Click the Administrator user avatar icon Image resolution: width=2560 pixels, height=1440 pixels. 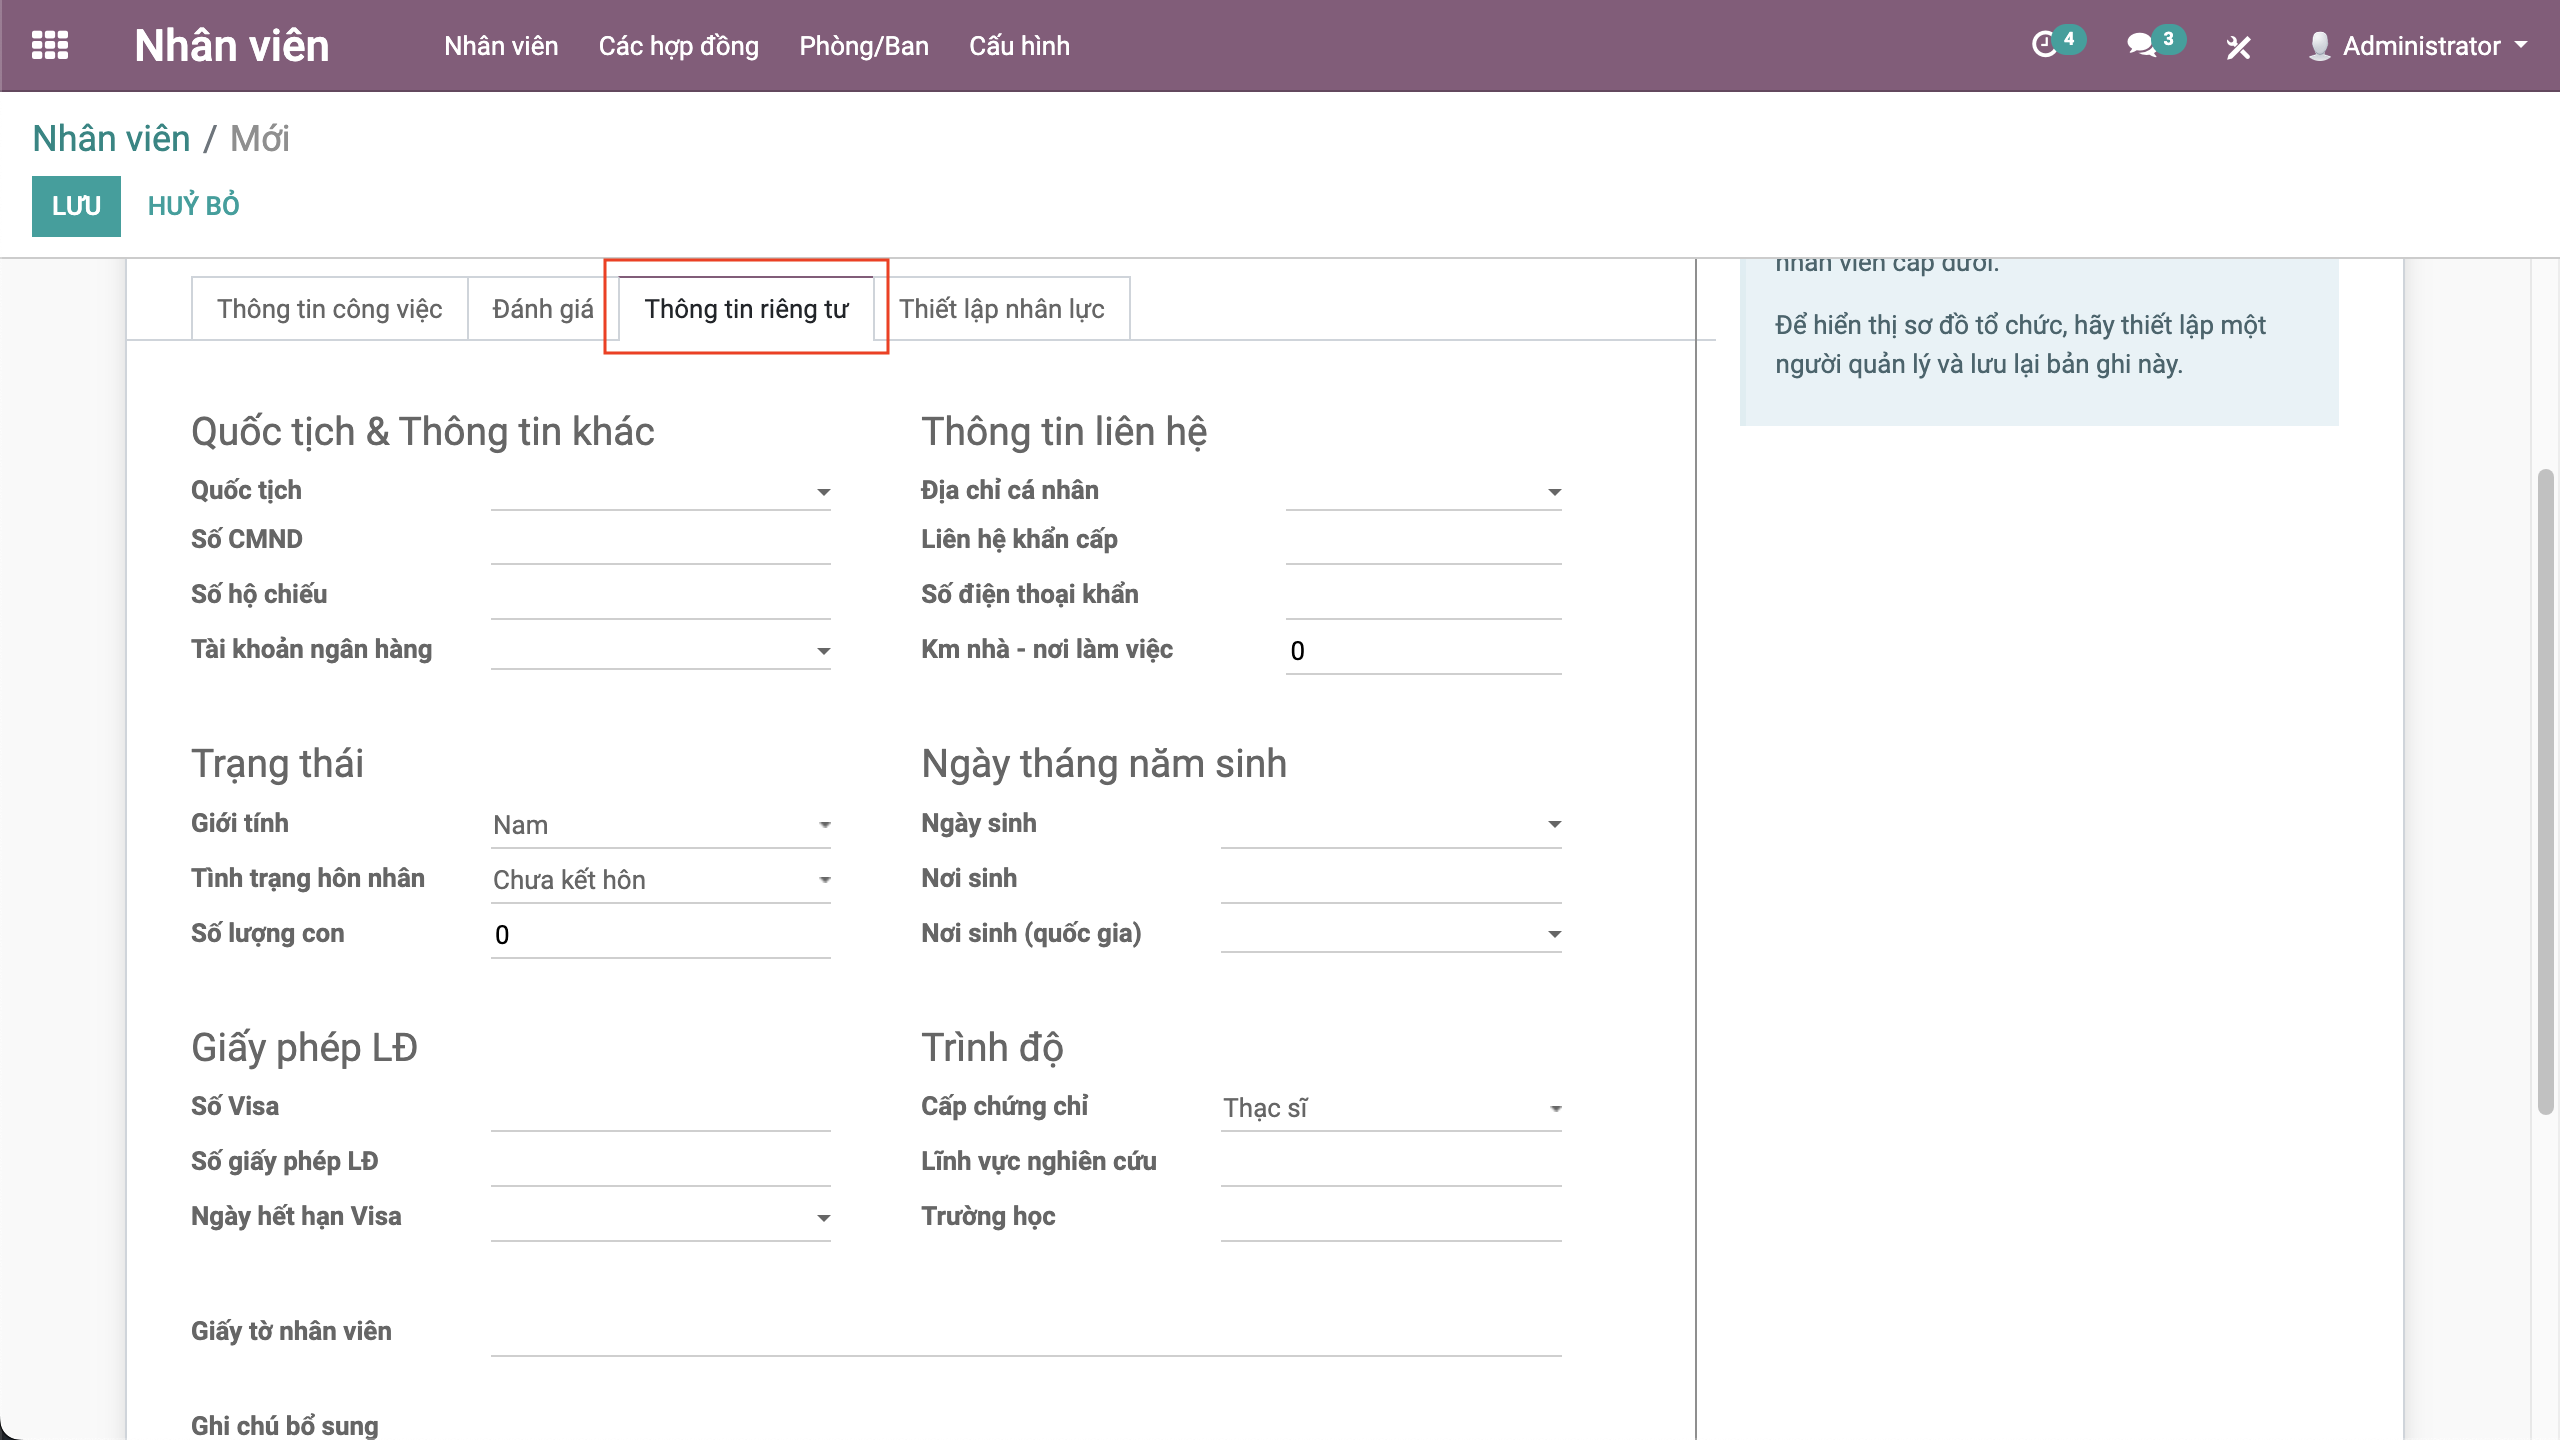point(2319,46)
